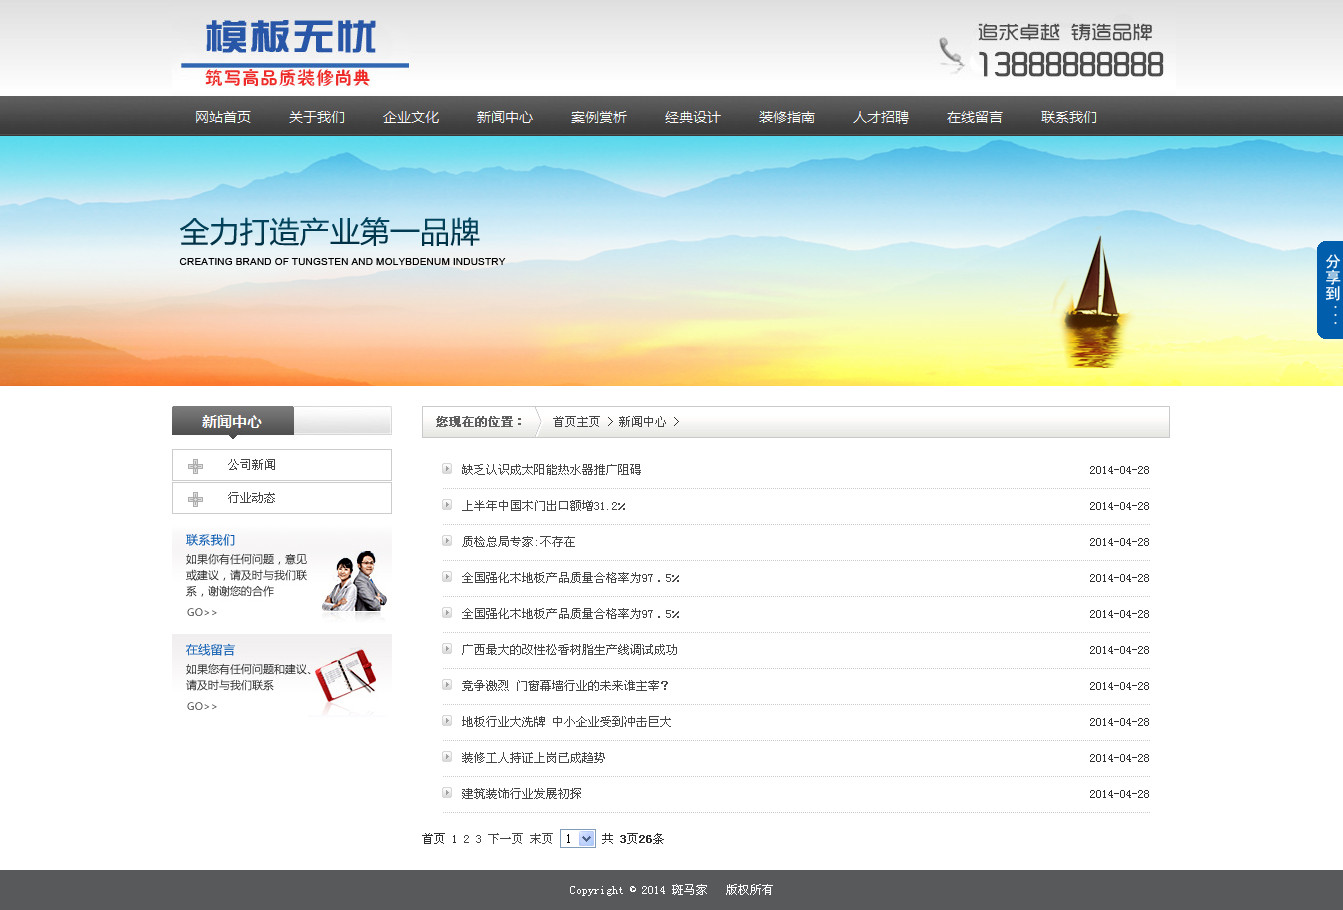Click the plus icon beside 公司新闻
Screen dimensions: 1343x910
point(196,466)
